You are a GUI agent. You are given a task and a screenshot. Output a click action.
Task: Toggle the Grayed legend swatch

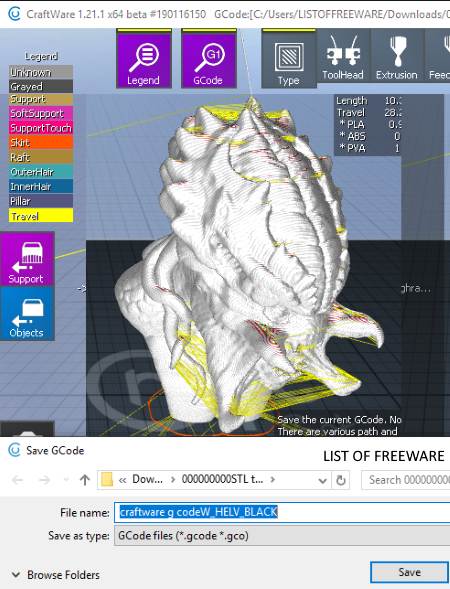tap(41, 86)
